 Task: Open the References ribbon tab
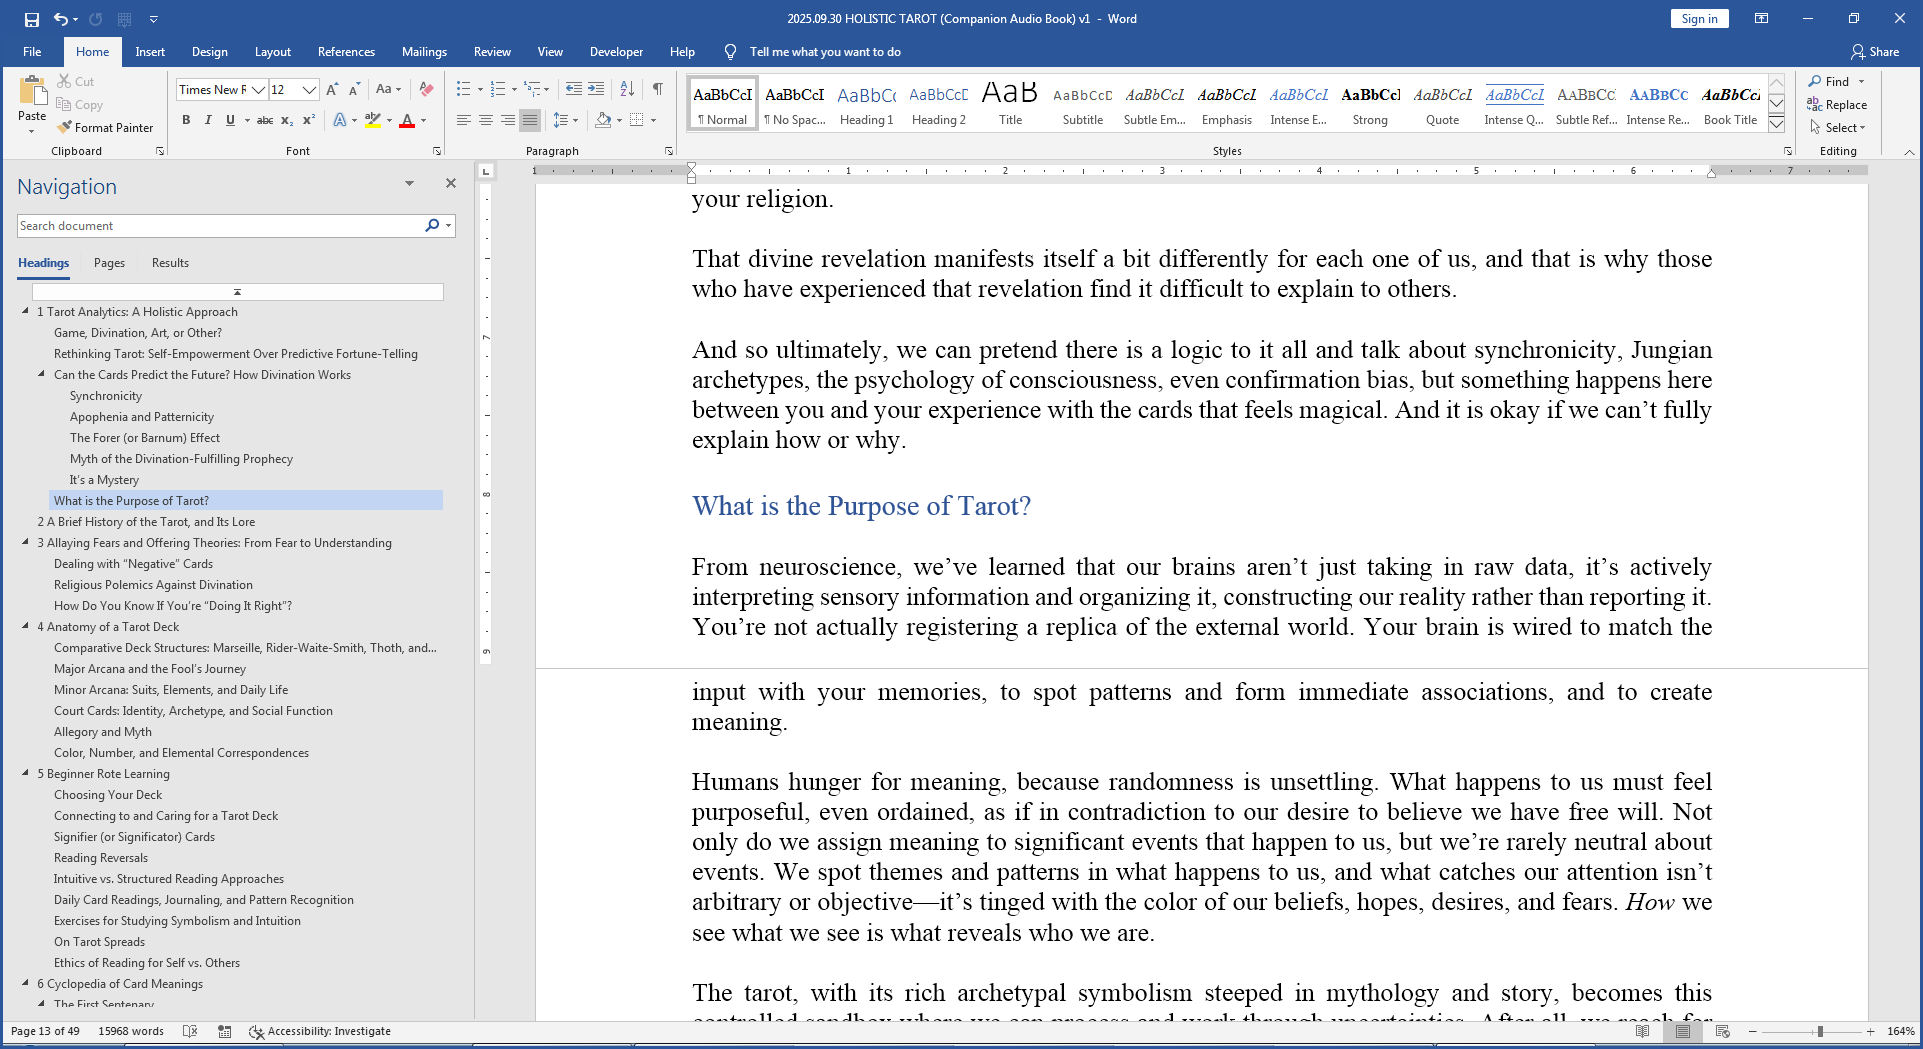[x=346, y=52]
